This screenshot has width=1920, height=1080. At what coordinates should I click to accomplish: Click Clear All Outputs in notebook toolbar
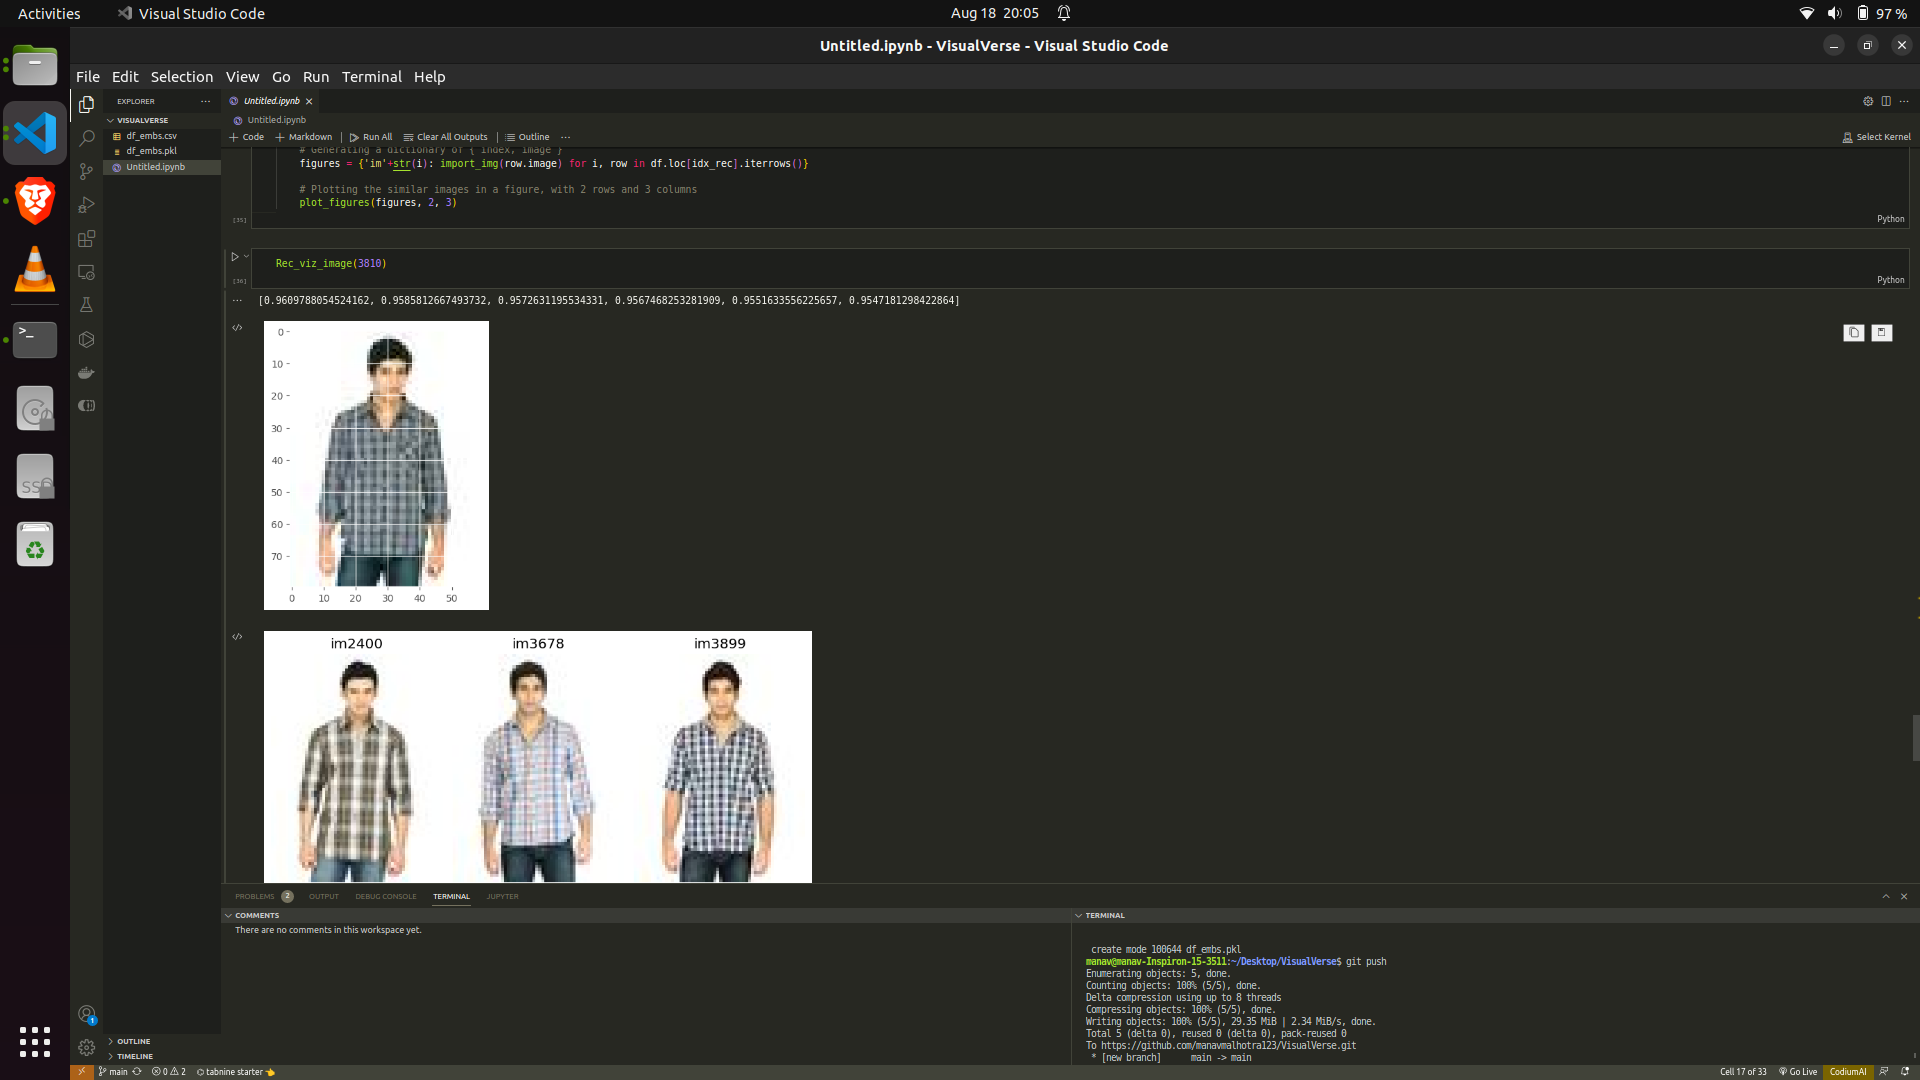click(x=446, y=137)
